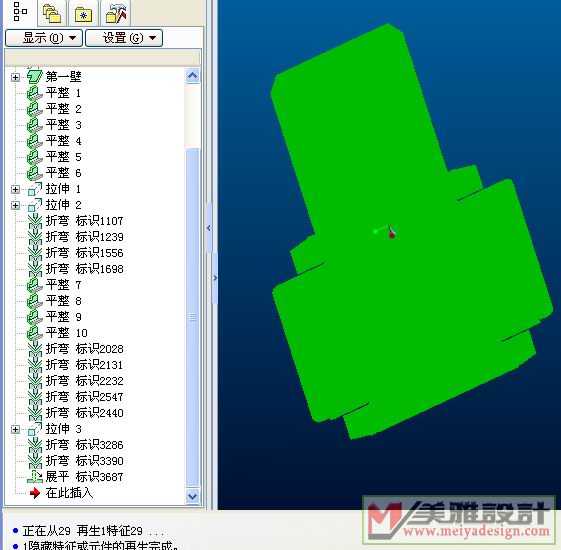Open the folder with hammer tab icon
Screen dimensions: 561x550
coord(116,14)
